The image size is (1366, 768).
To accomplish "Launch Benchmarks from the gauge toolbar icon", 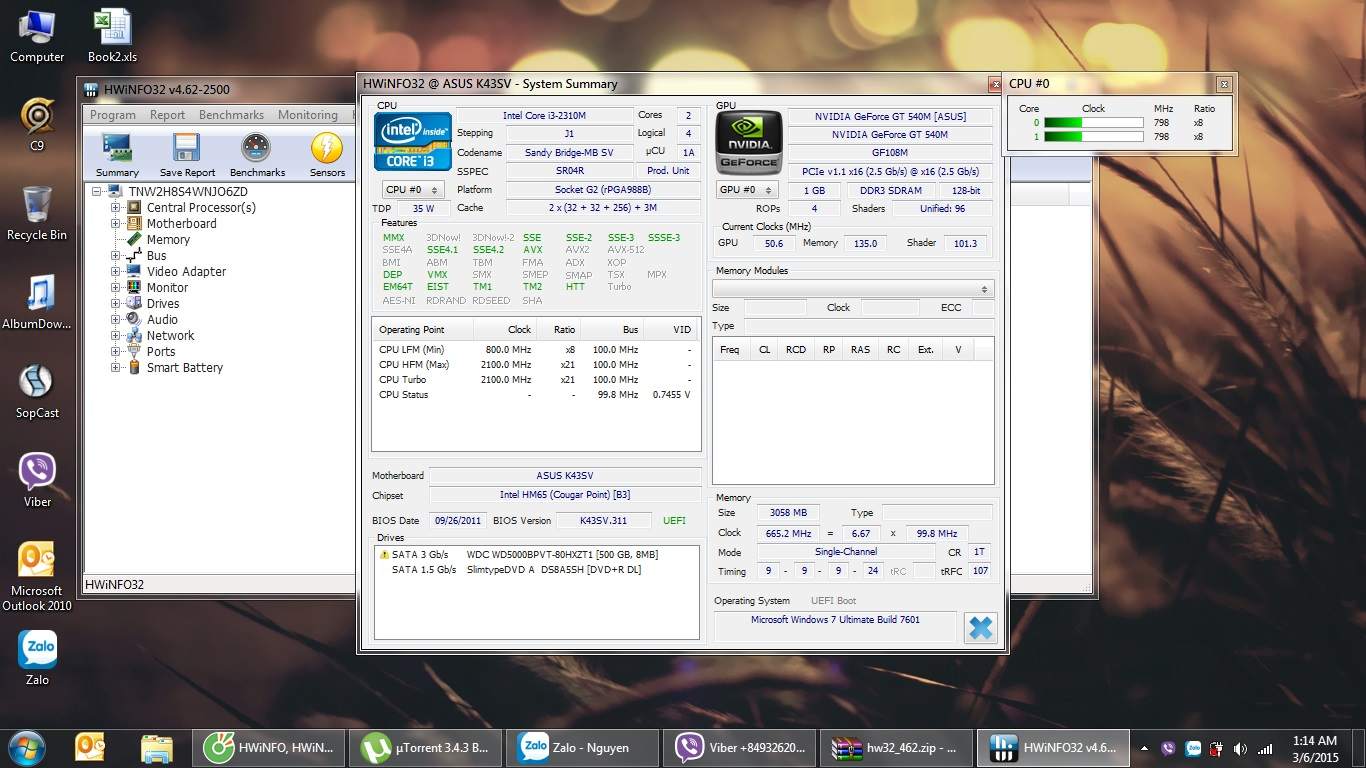I will (257, 149).
